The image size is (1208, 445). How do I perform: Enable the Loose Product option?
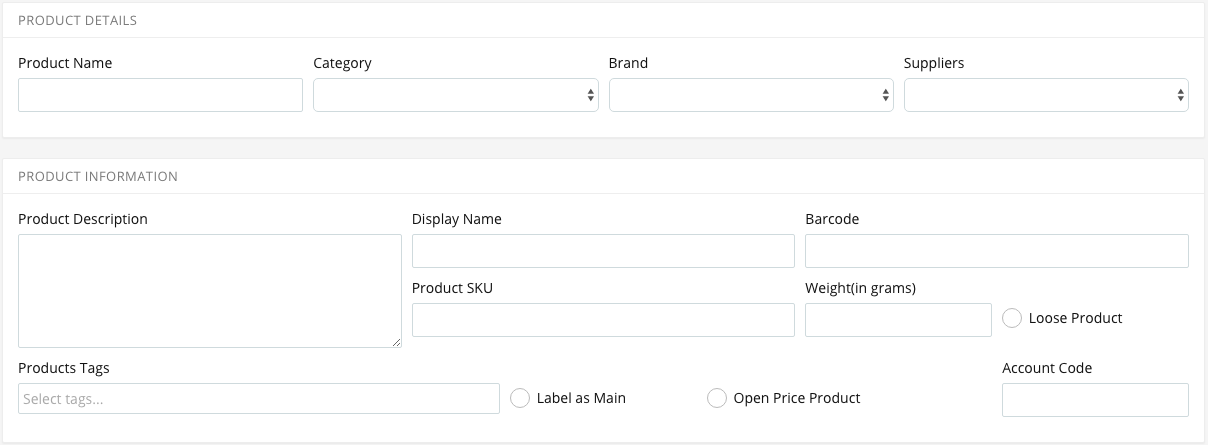pos(1012,318)
